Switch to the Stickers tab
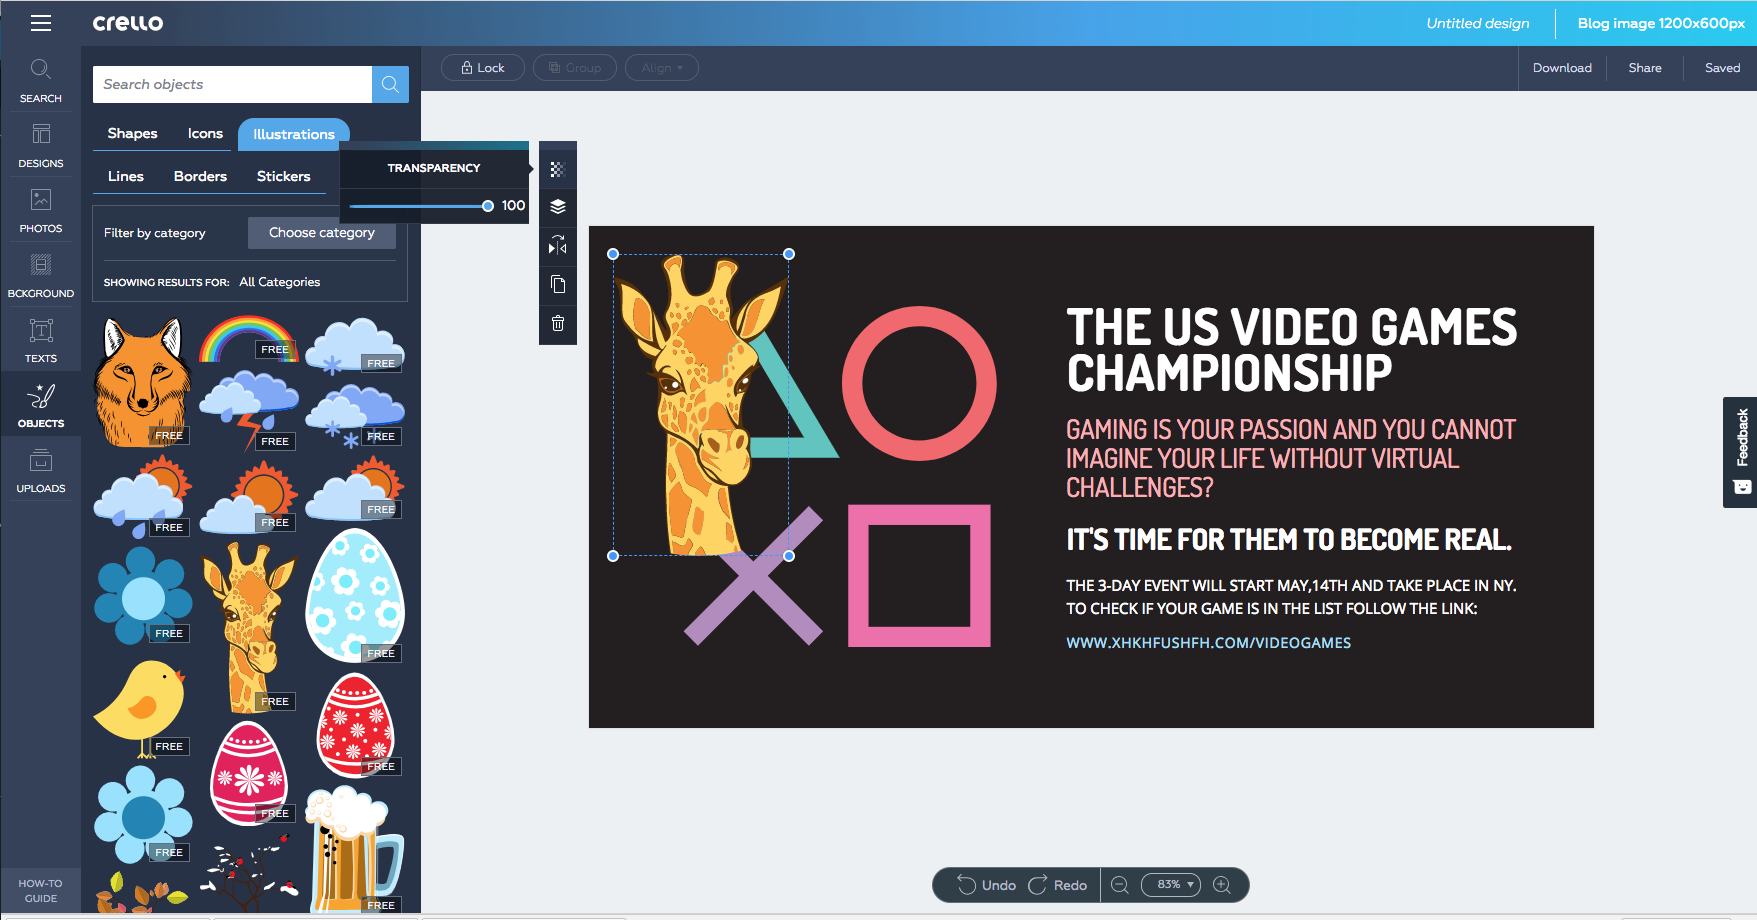Image resolution: width=1757 pixels, height=920 pixels. [283, 177]
